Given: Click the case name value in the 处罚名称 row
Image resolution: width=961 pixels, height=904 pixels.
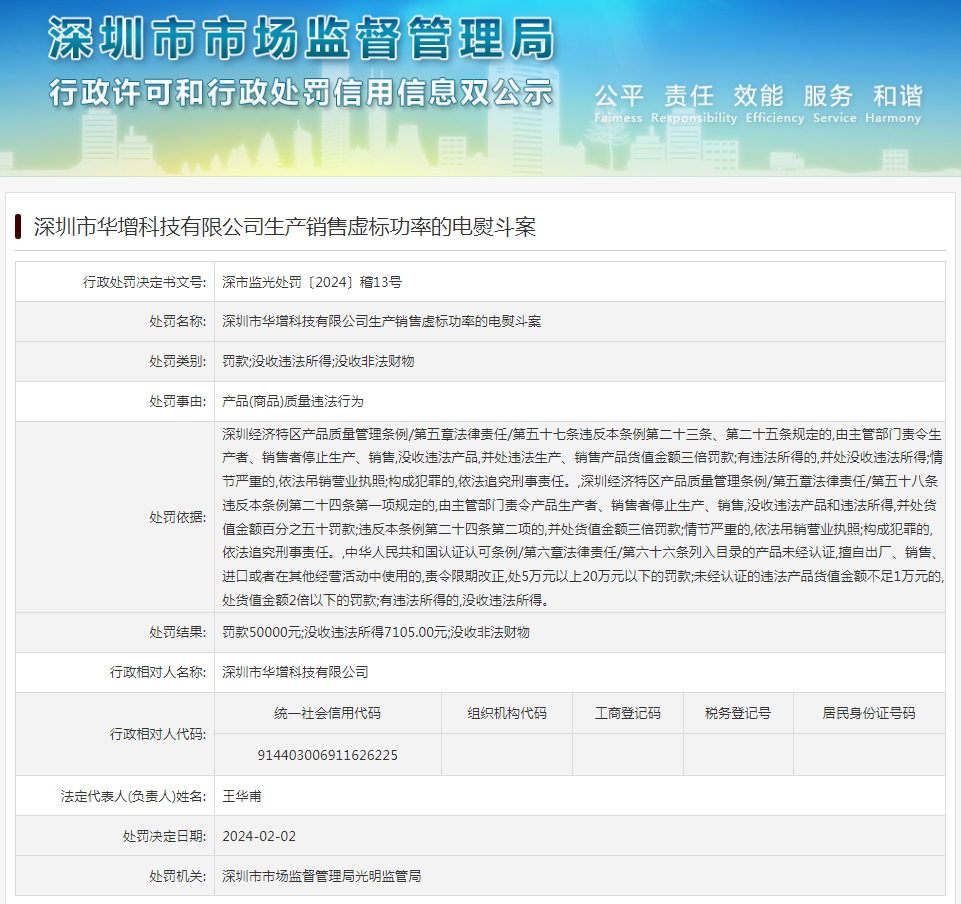Looking at the screenshot, I should pos(381,321).
